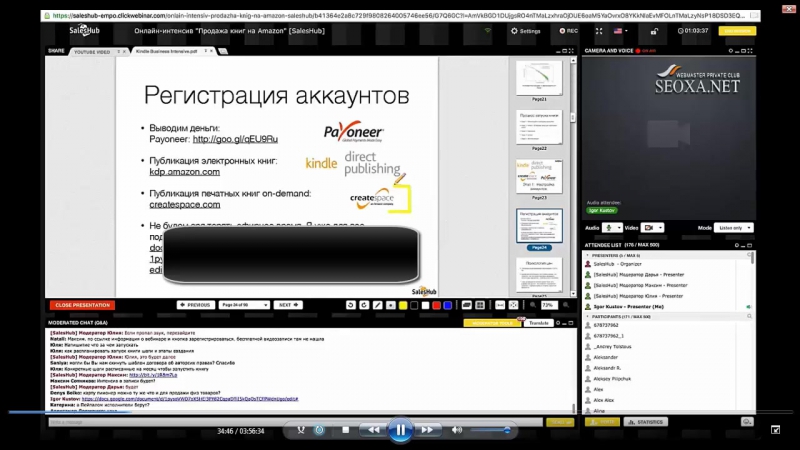
Task: Select the pointer highlight tool
Action: (x=391, y=305)
